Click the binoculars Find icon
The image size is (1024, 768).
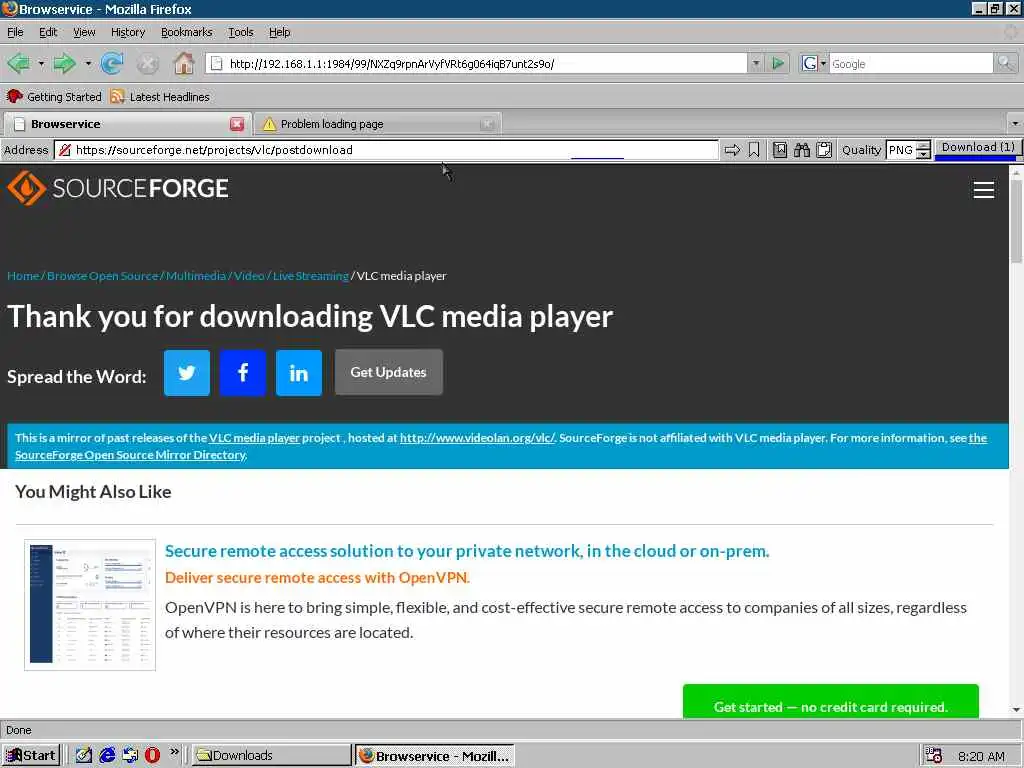pyautogui.click(x=801, y=150)
